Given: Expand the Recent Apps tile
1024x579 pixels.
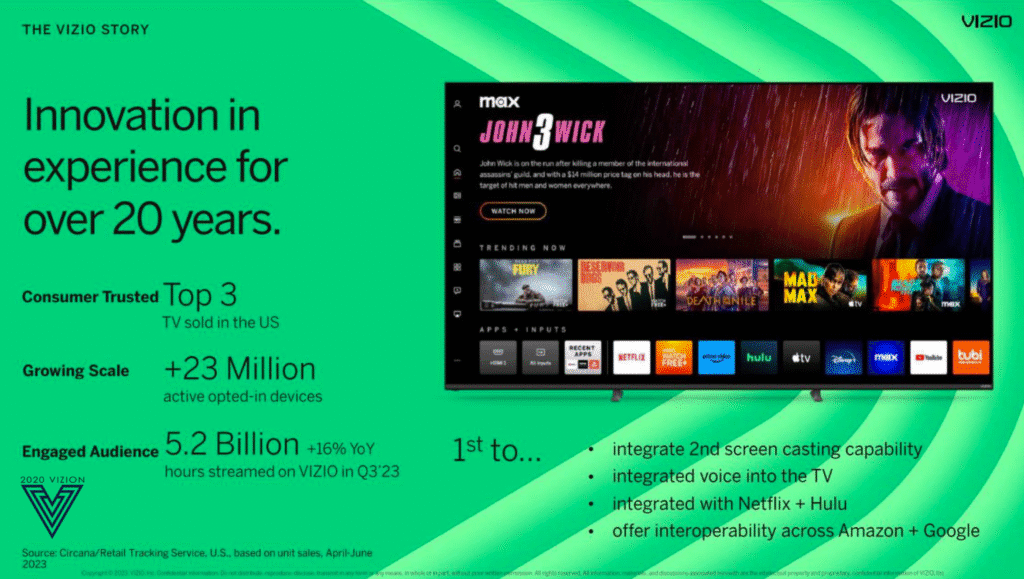Looking at the screenshot, I should 582,357.
